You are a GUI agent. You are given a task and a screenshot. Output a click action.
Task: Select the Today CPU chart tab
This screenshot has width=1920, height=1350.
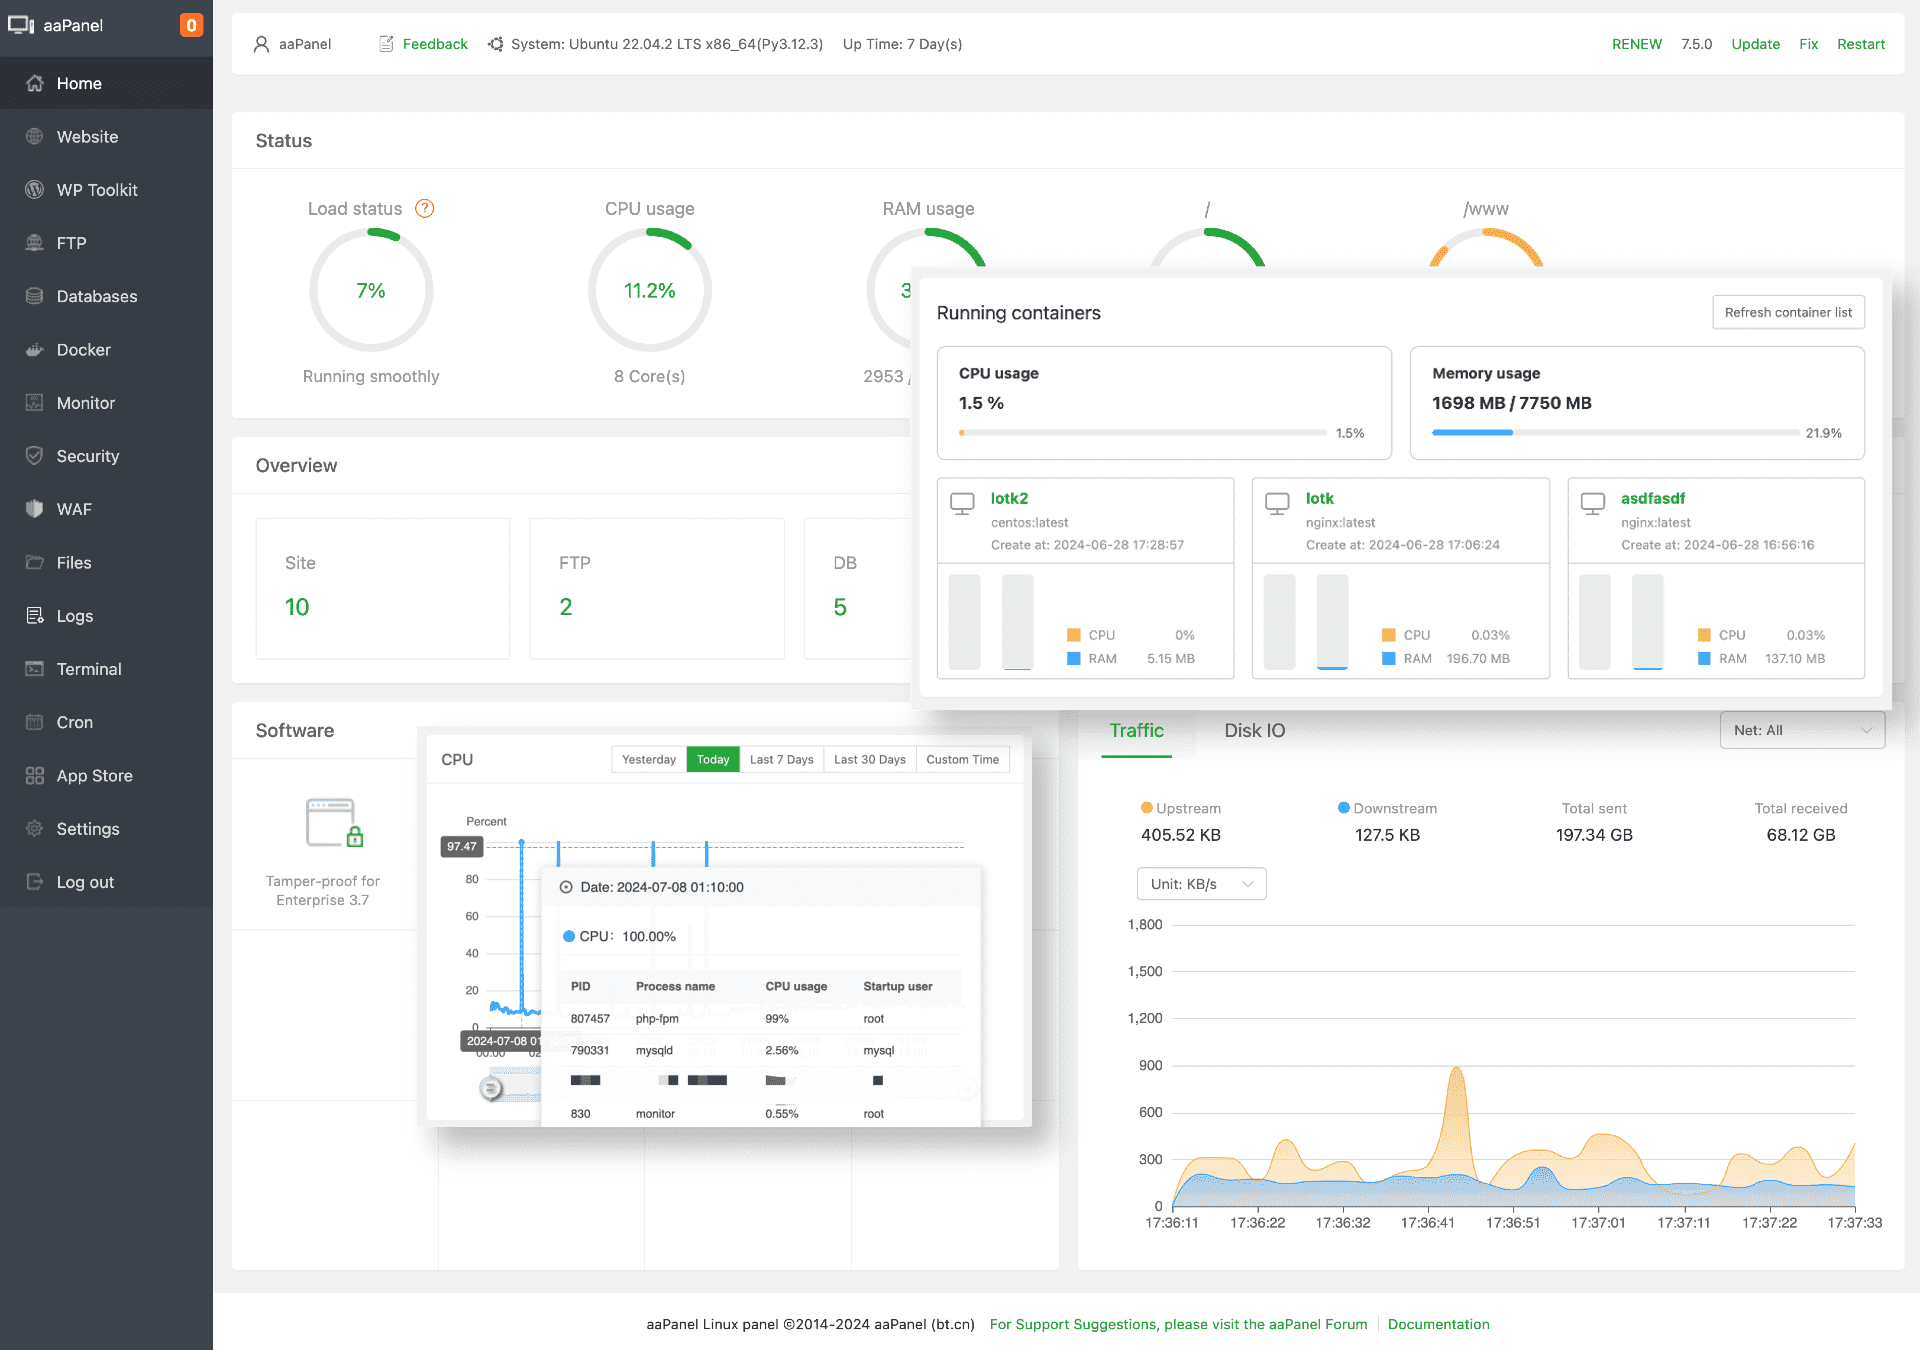tap(712, 758)
